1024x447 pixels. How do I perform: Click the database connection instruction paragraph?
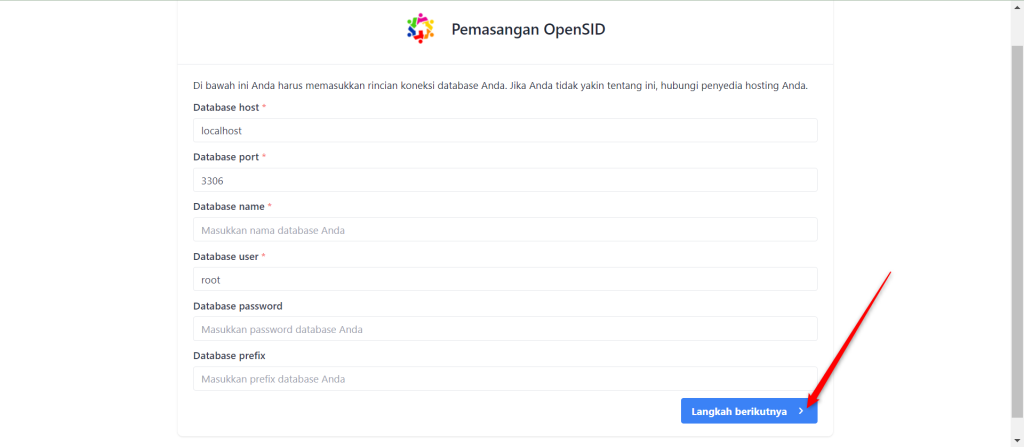click(x=501, y=86)
